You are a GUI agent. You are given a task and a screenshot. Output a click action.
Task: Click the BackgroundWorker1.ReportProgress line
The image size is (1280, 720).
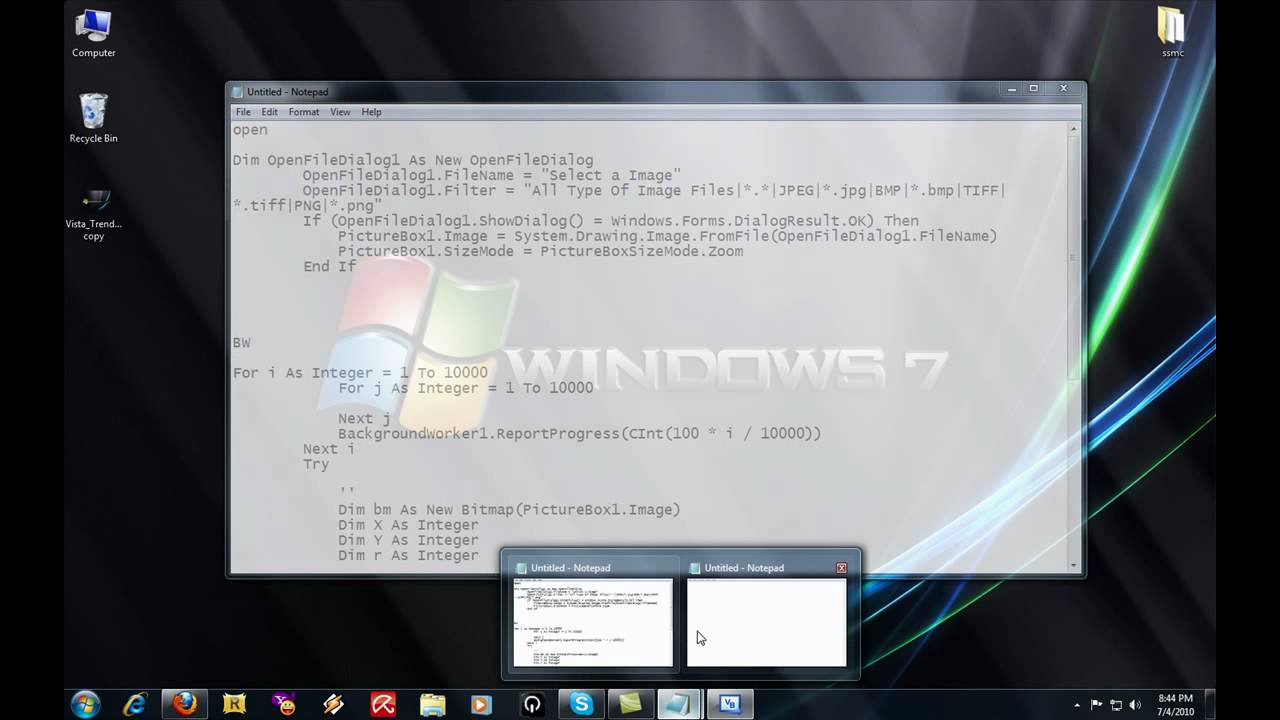point(579,433)
